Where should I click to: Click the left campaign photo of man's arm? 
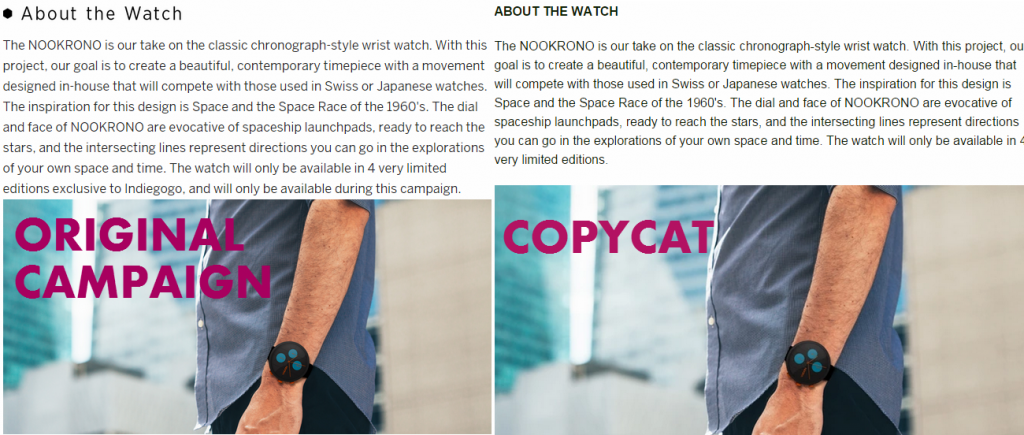point(247,316)
